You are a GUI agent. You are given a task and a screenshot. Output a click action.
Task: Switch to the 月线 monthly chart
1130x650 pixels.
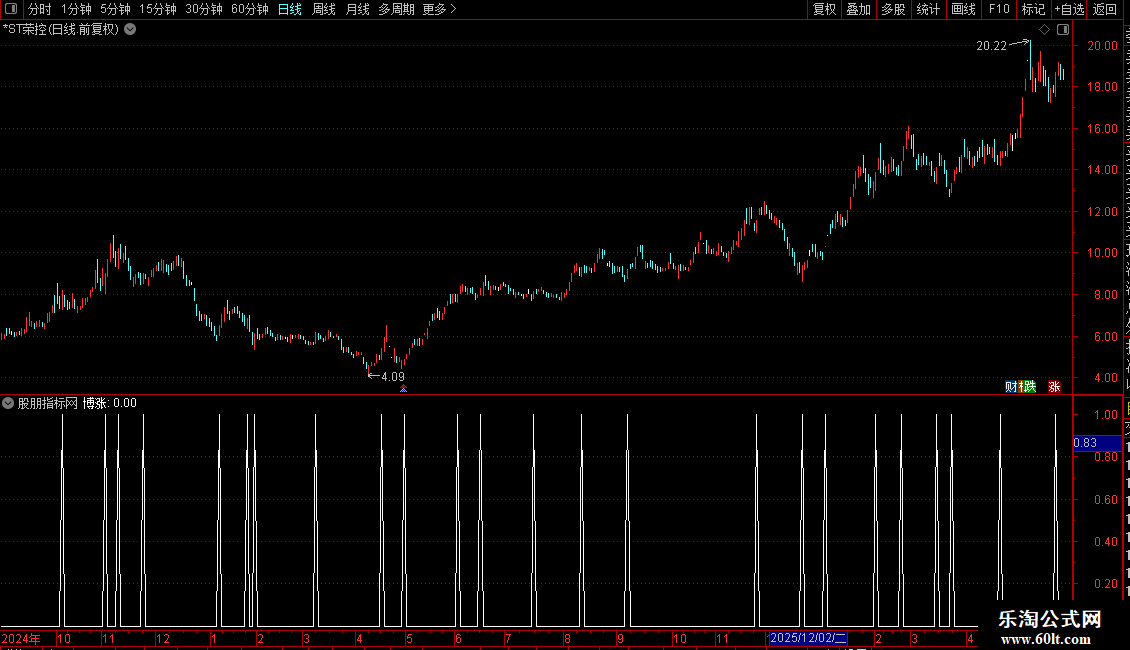click(x=357, y=9)
